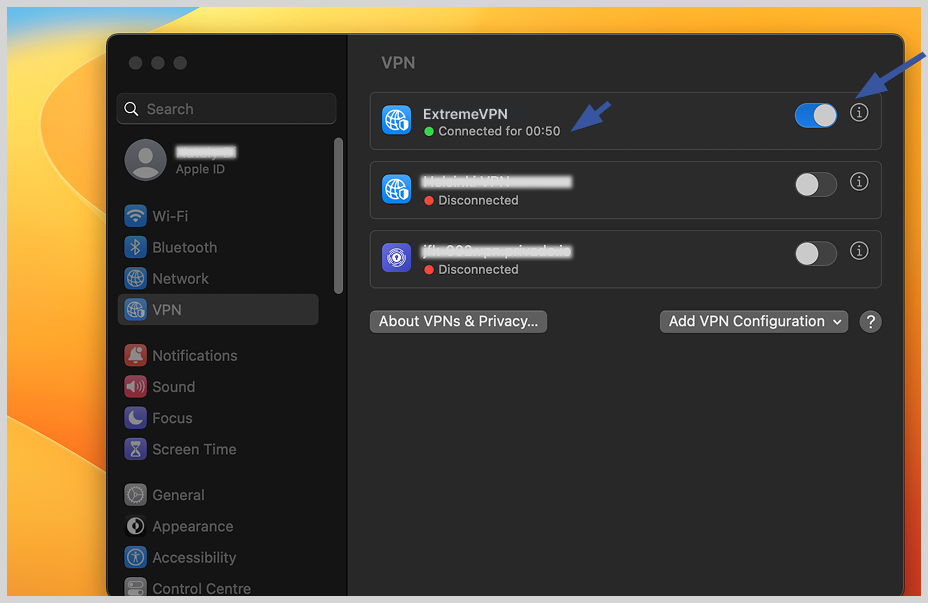Click the Wi-Fi sidebar icon
Image resolution: width=928 pixels, height=603 pixels.
click(136, 216)
